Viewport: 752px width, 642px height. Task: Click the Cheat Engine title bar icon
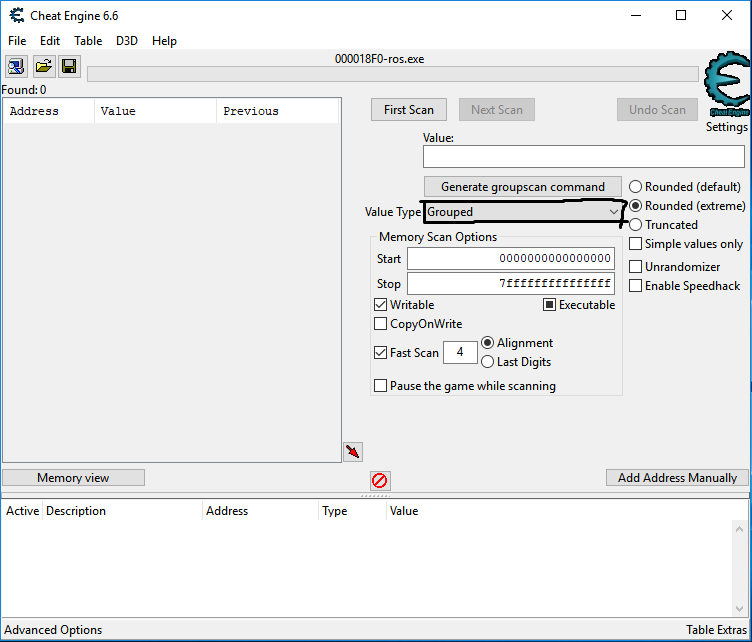[x=16, y=16]
